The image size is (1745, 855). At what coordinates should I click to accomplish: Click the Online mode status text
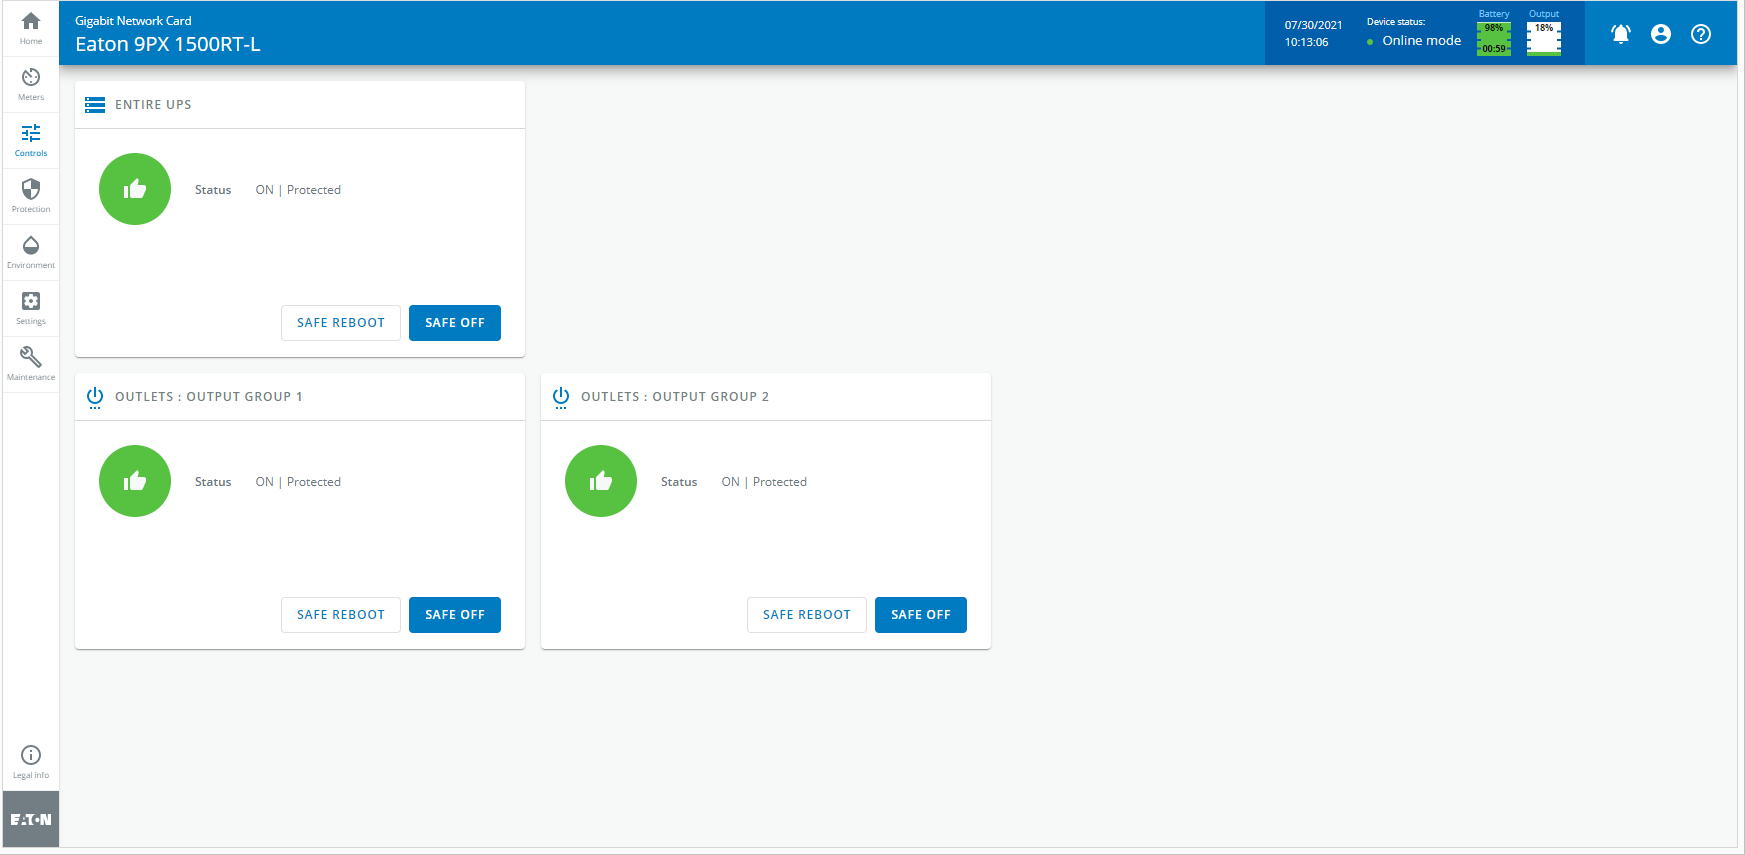1422,41
